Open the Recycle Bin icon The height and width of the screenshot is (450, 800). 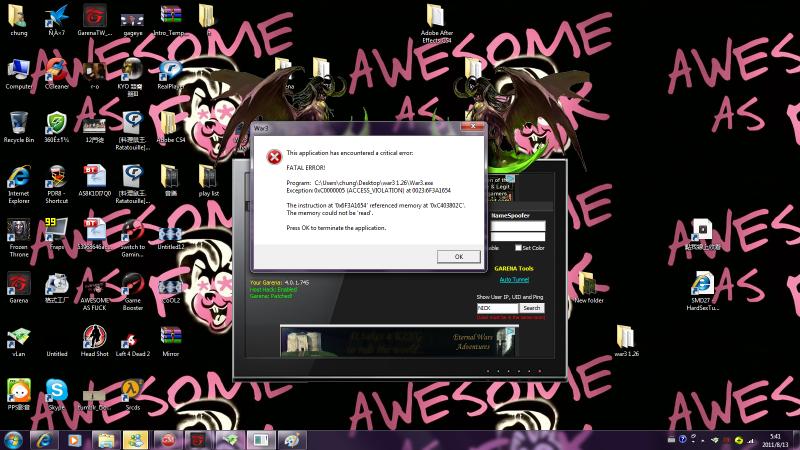coord(18,128)
